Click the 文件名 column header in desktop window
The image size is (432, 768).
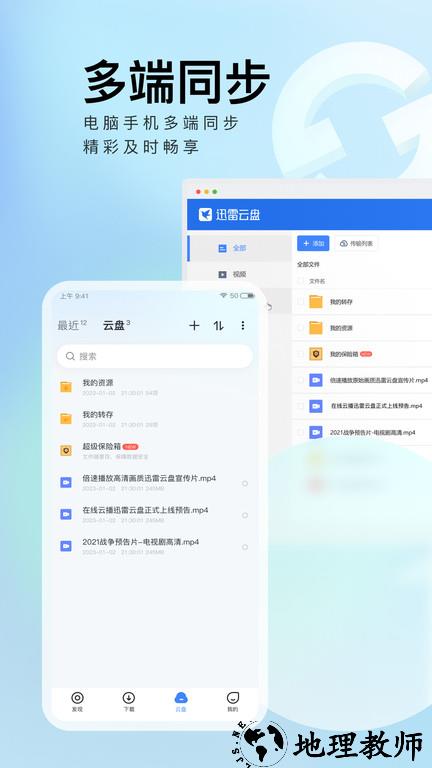tap(317, 282)
